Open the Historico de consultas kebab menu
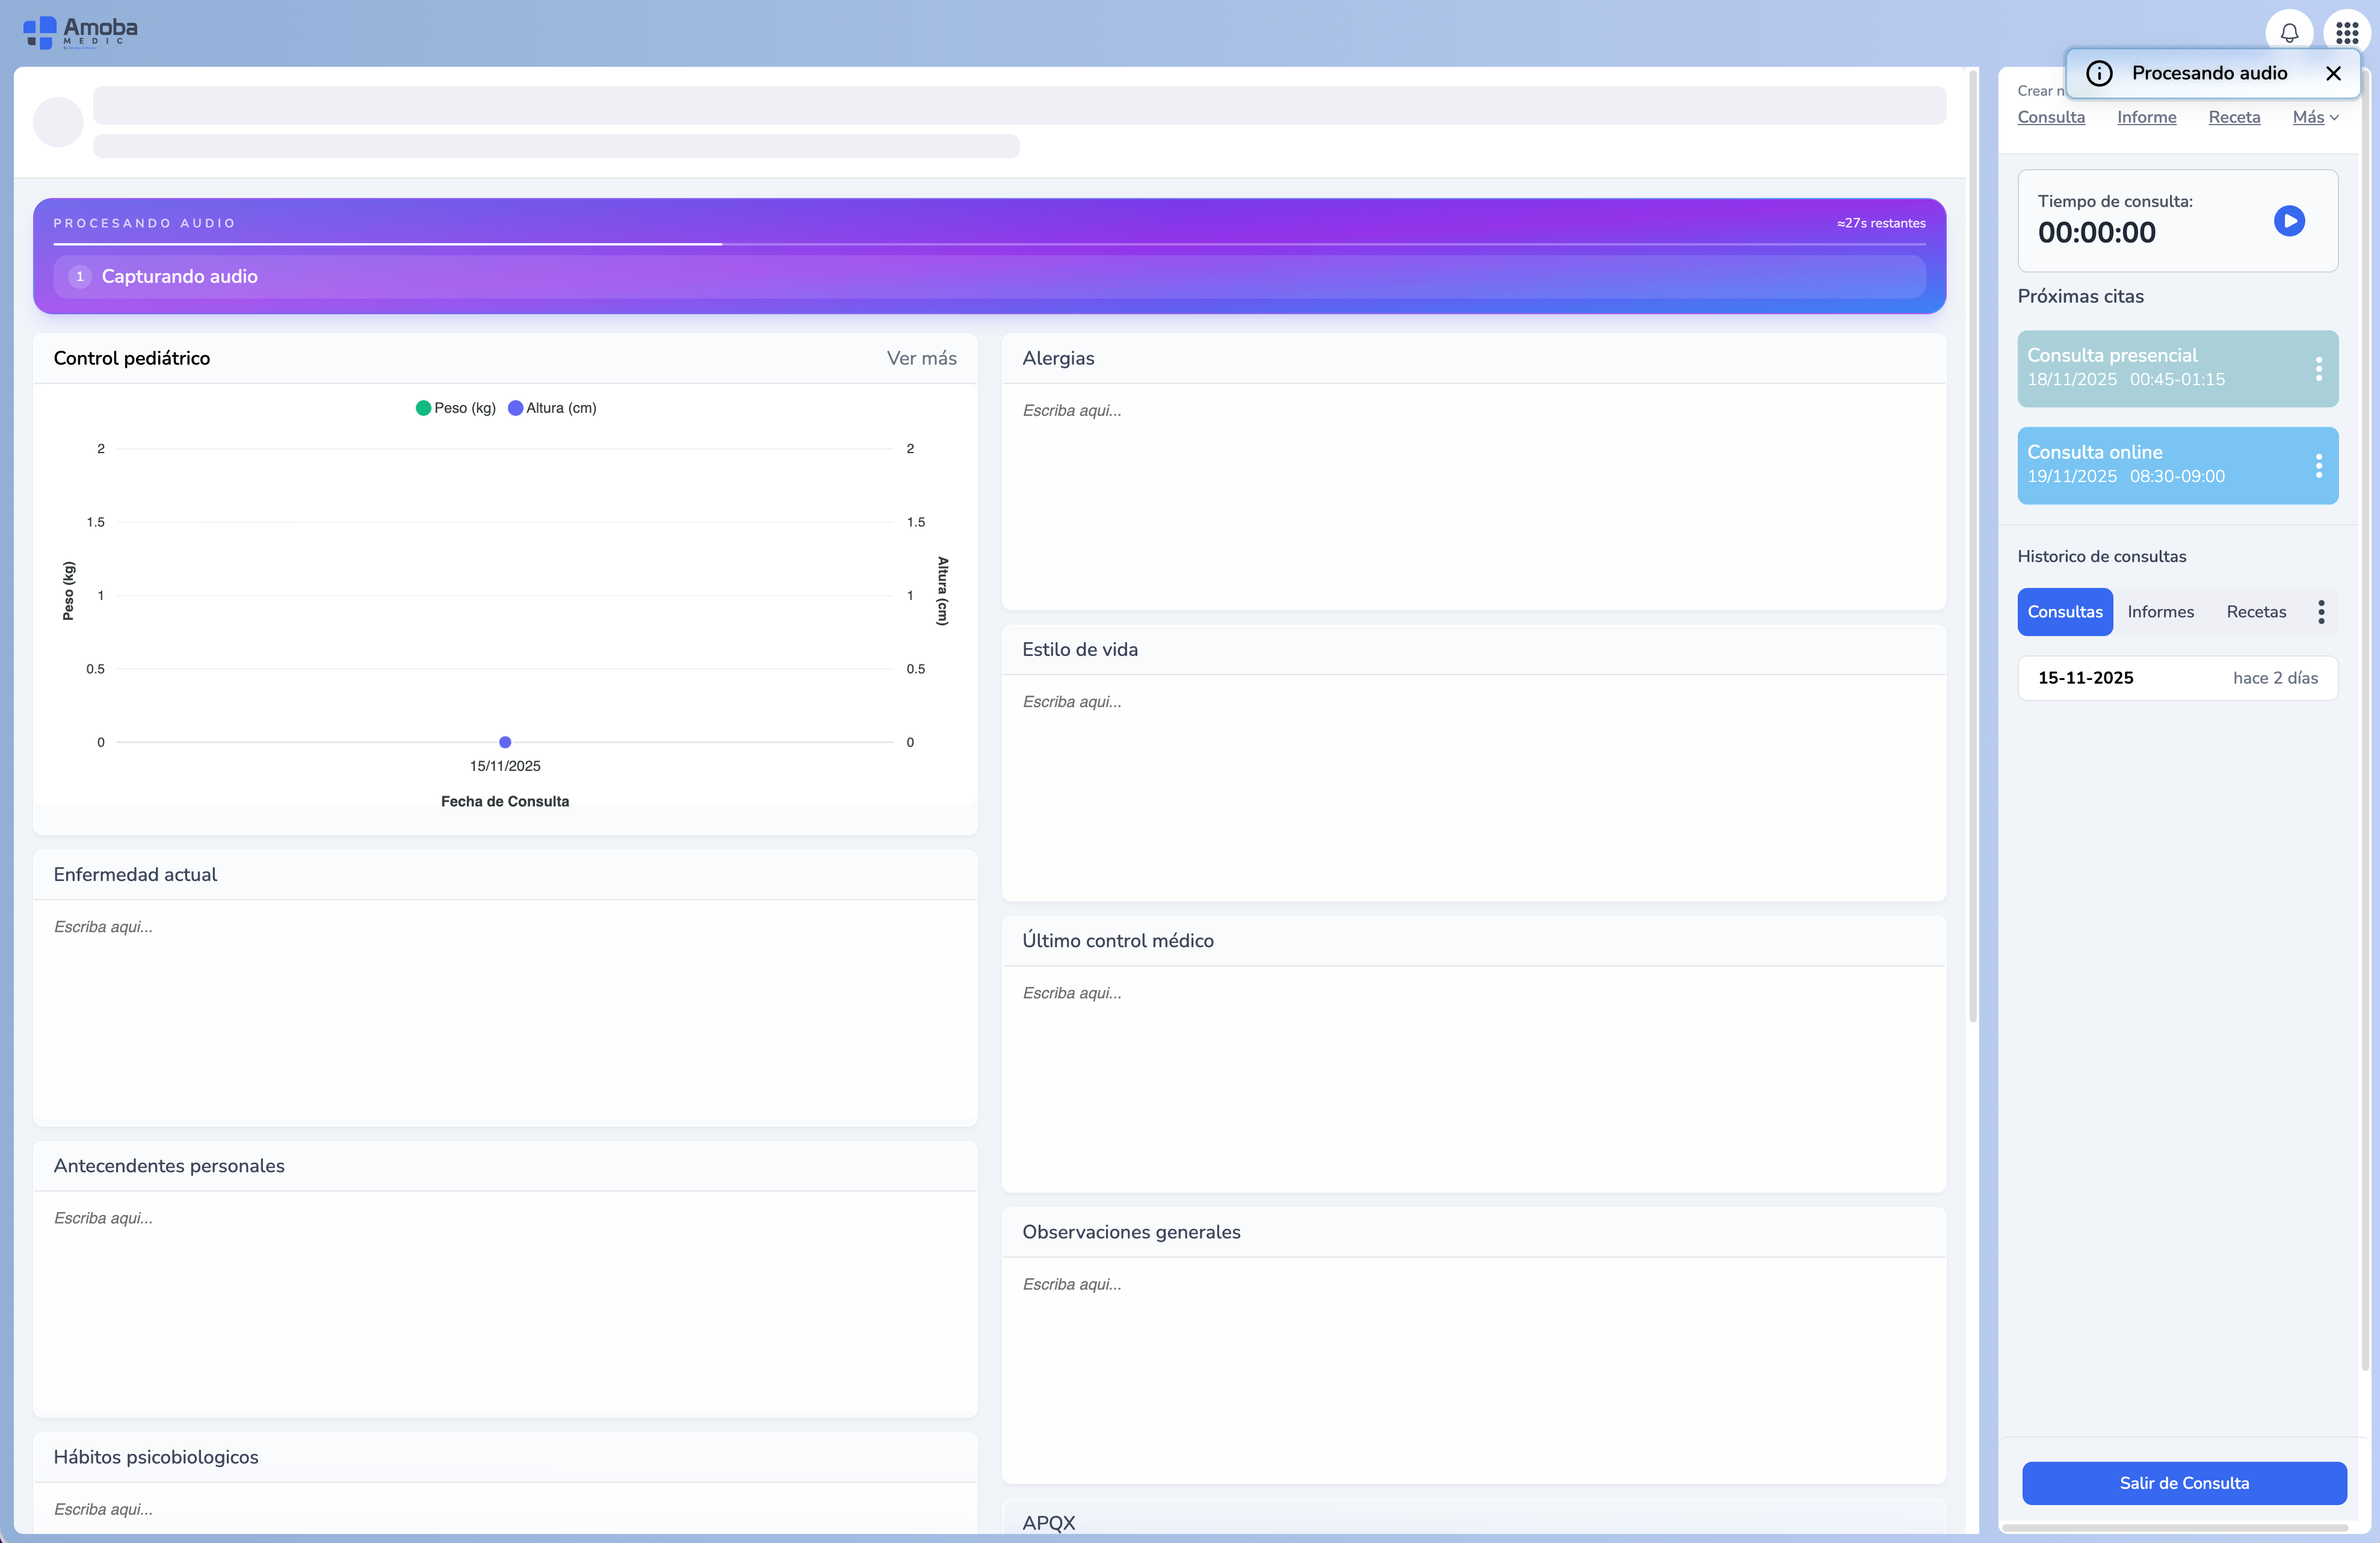The height and width of the screenshot is (1543, 2380). [2321, 612]
